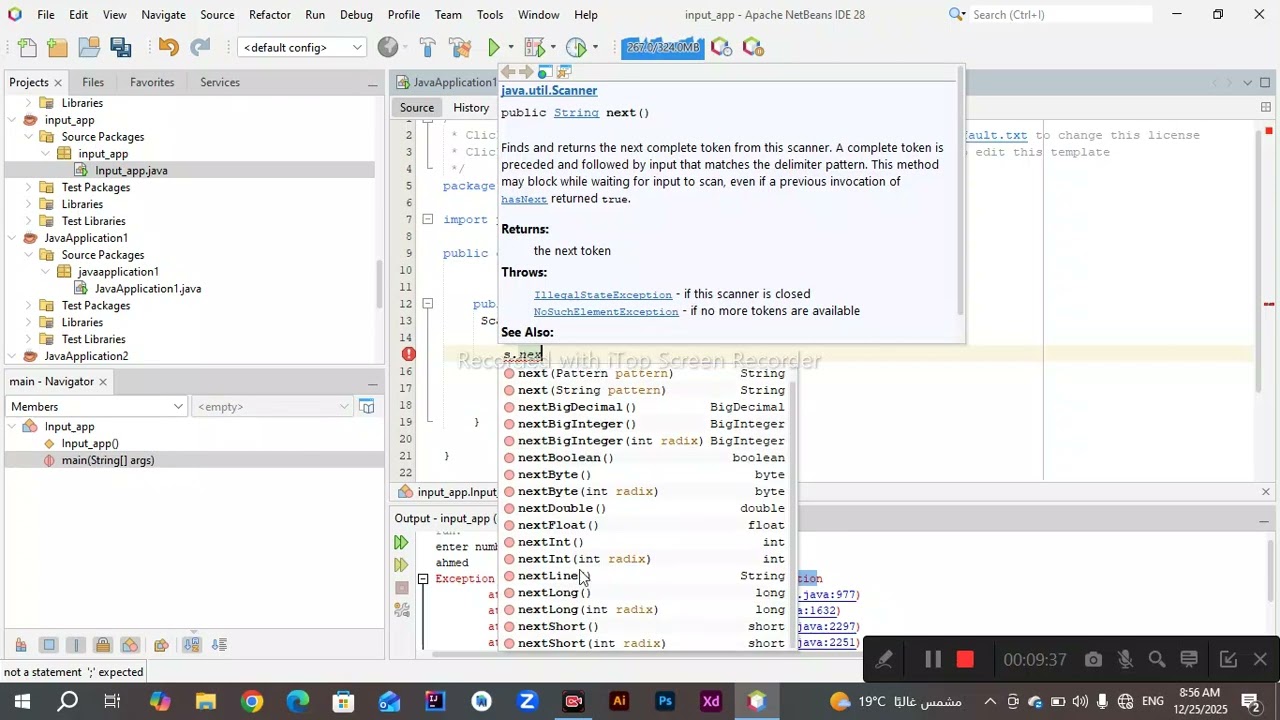Open the default config dropdown
This screenshot has height=720, width=1280.
pos(302,47)
